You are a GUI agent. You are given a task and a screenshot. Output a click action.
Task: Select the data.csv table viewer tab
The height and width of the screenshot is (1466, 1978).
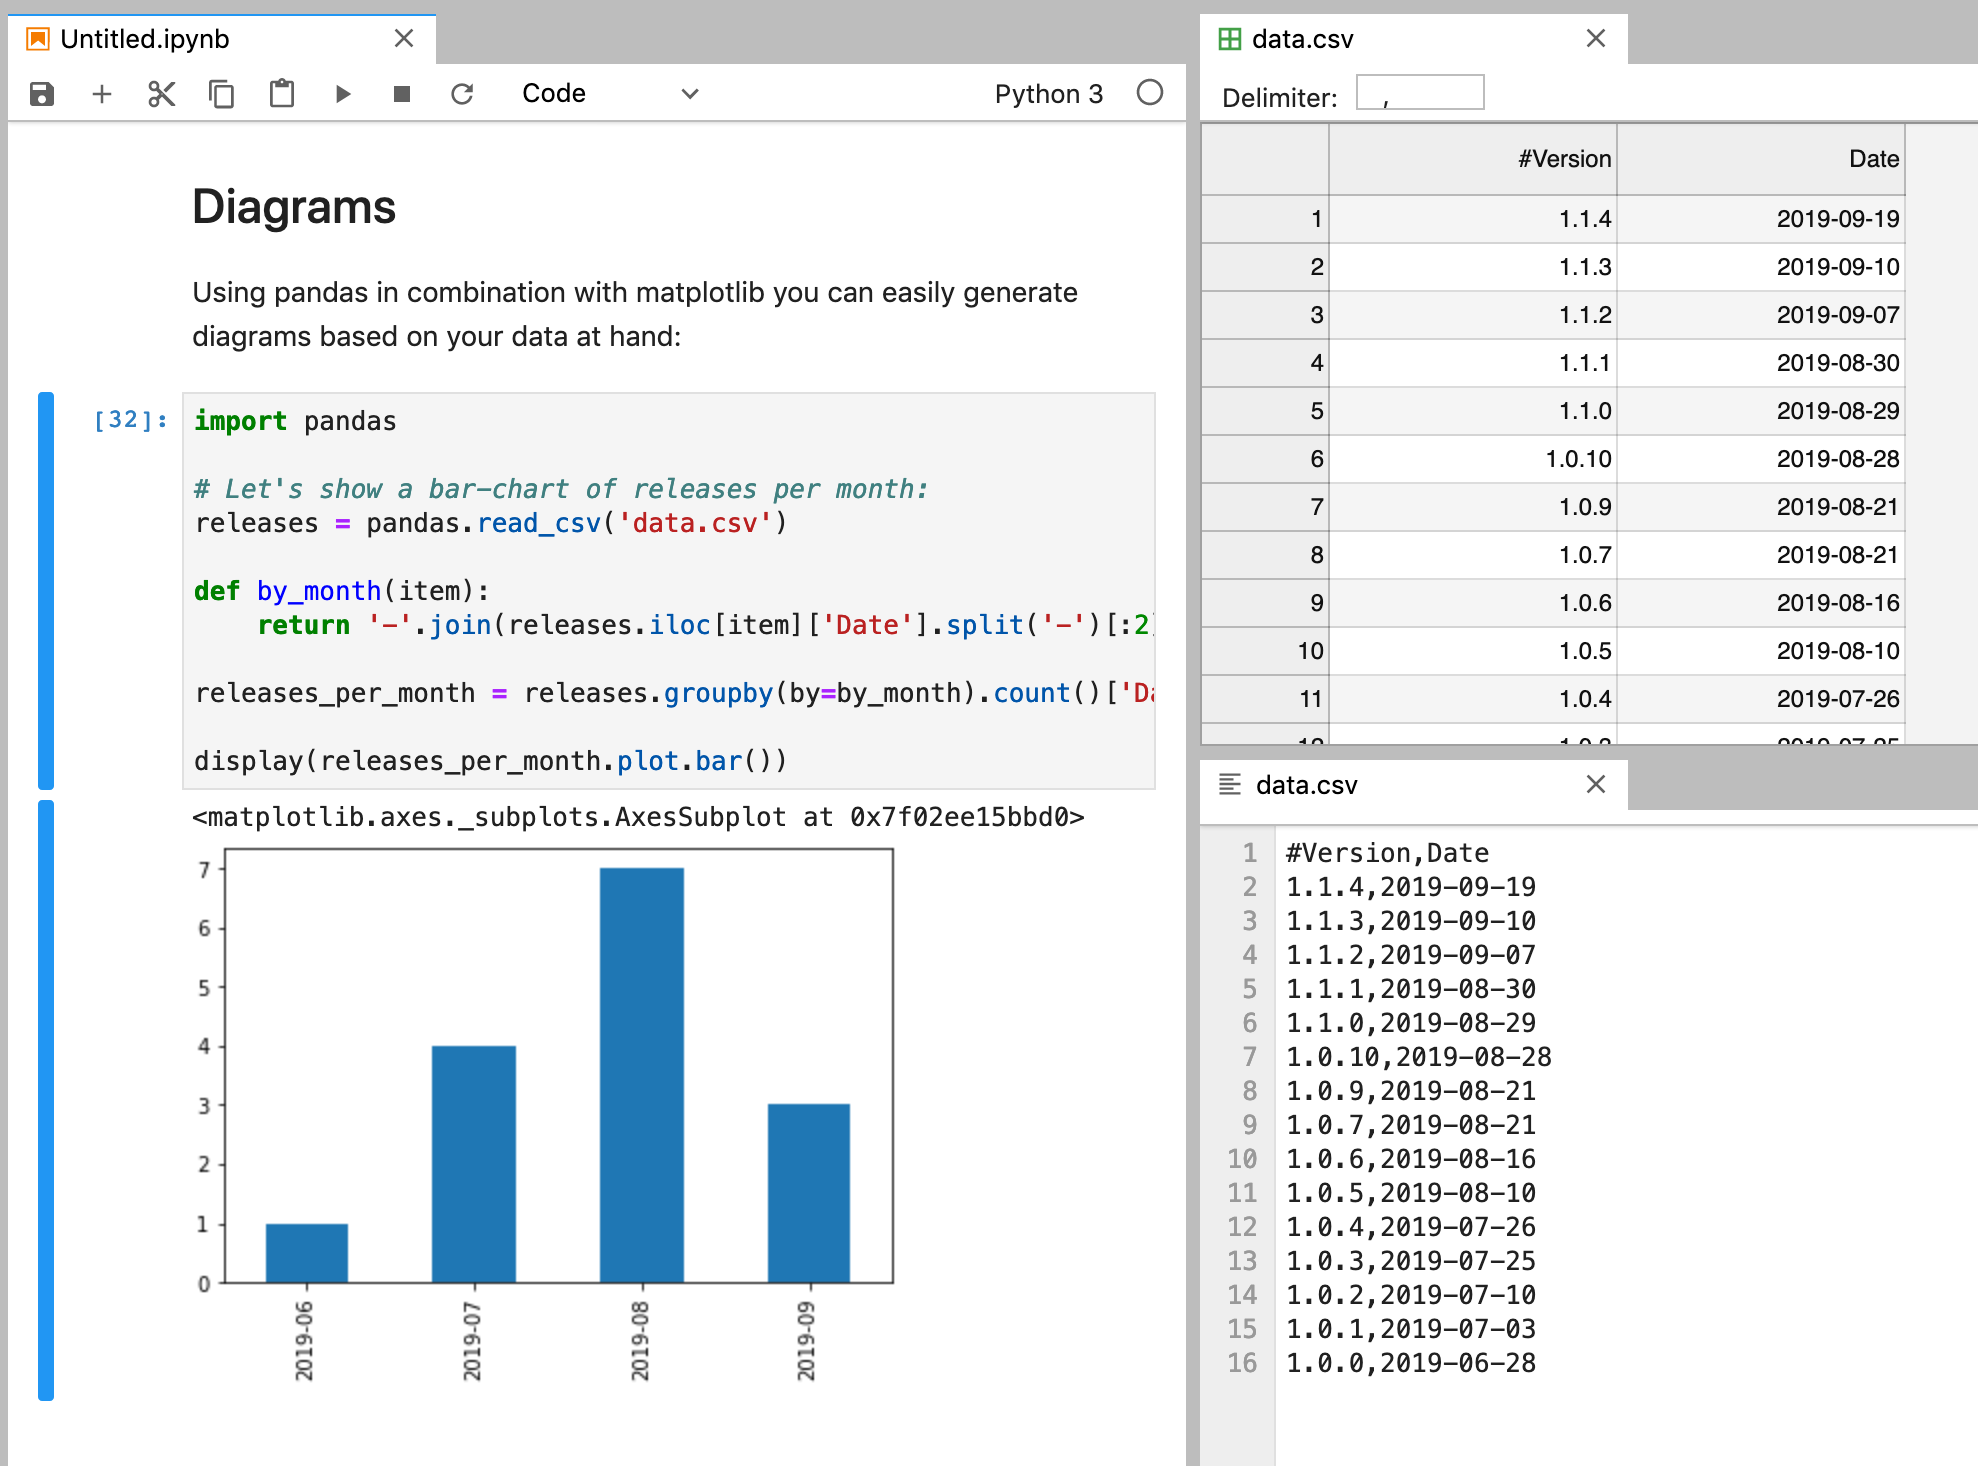pos(1412,39)
